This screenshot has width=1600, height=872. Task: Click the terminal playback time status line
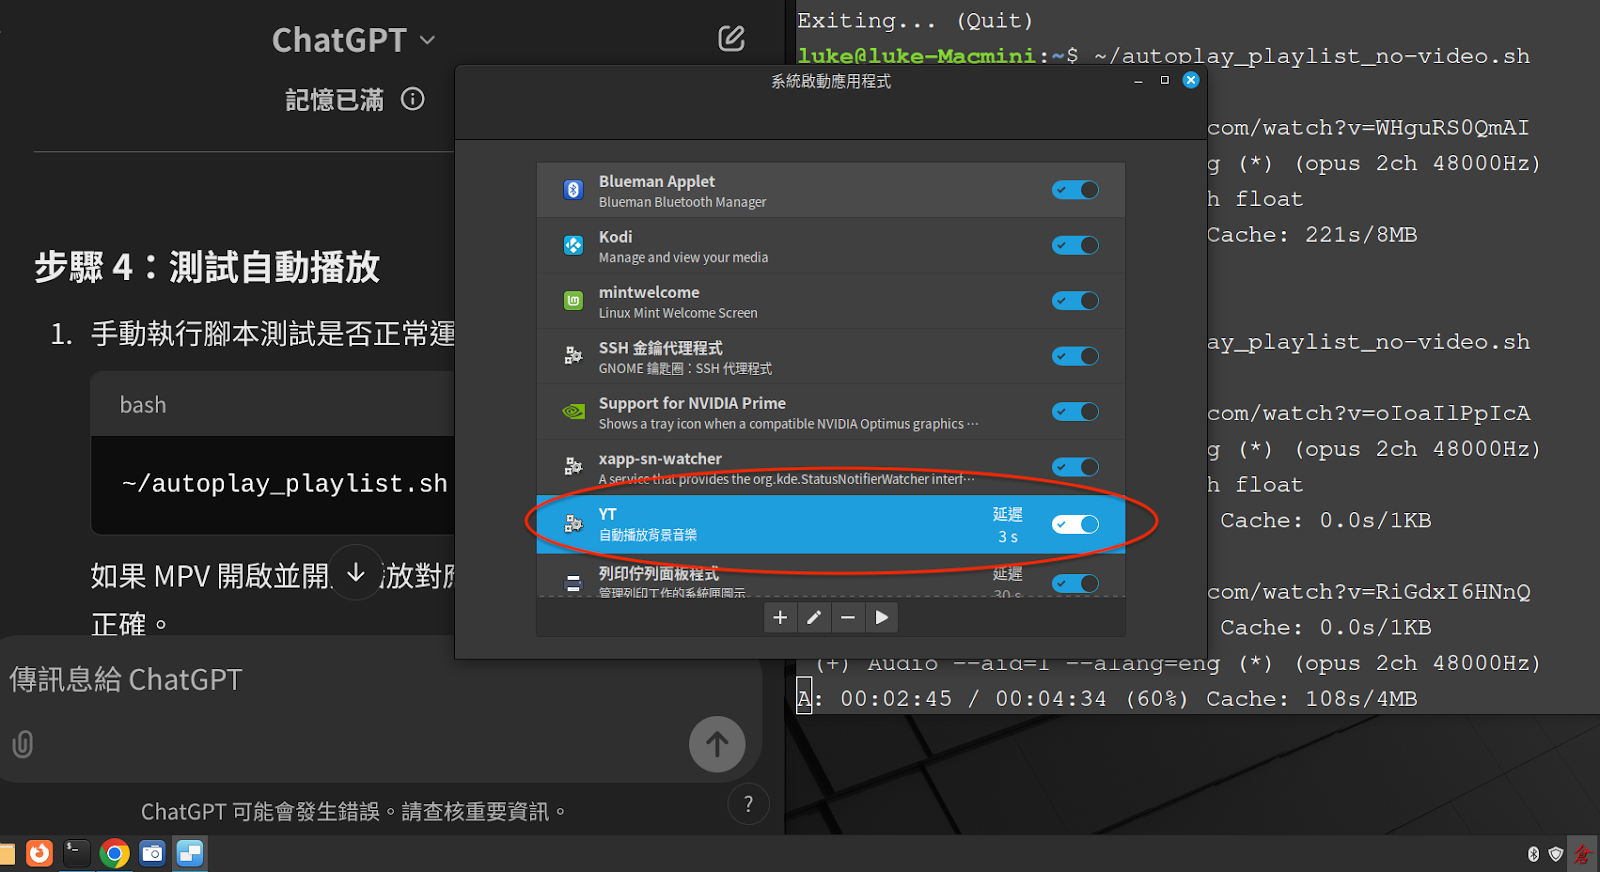(x=1107, y=699)
